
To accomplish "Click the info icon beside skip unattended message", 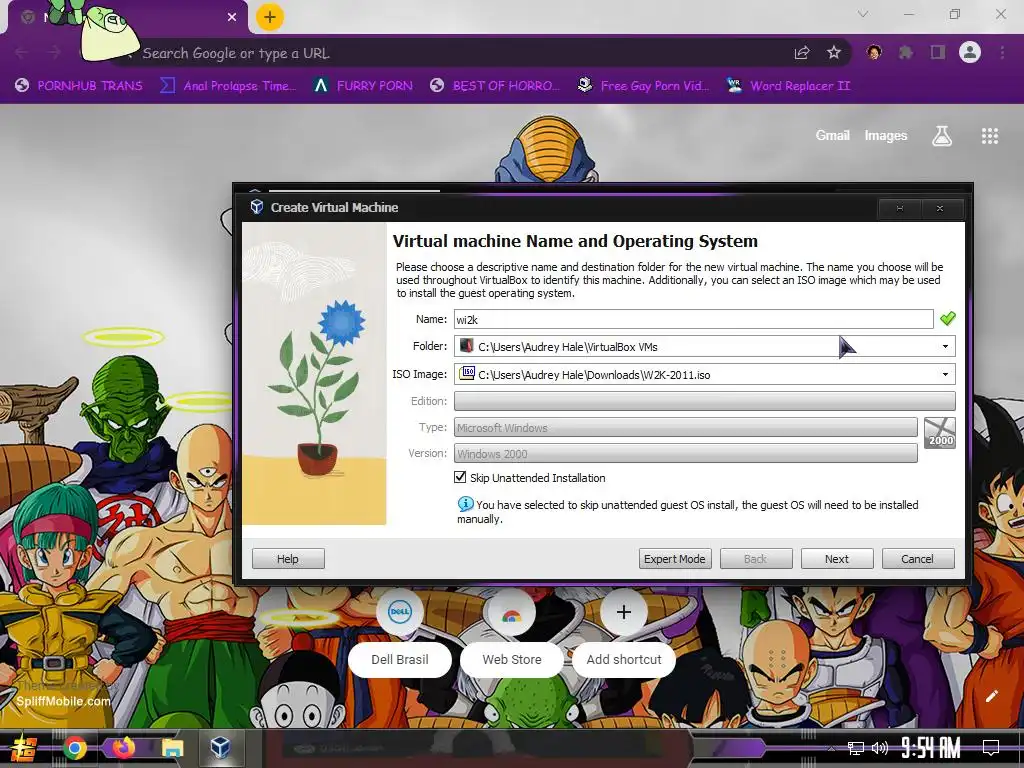I will (x=465, y=504).
